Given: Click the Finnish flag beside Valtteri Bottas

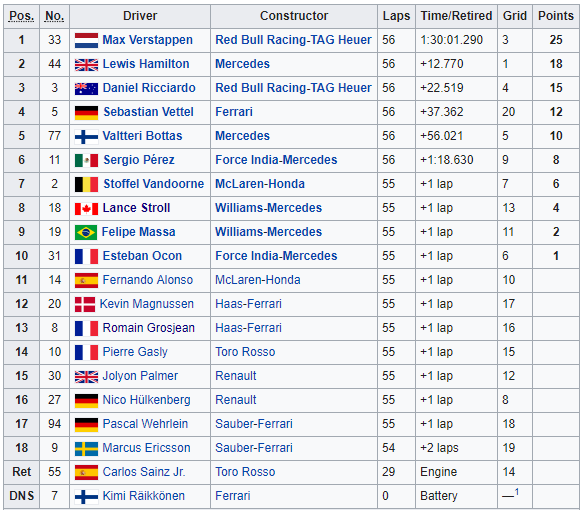Looking at the screenshot, I should pyautogui.click(x=86, y=136).
